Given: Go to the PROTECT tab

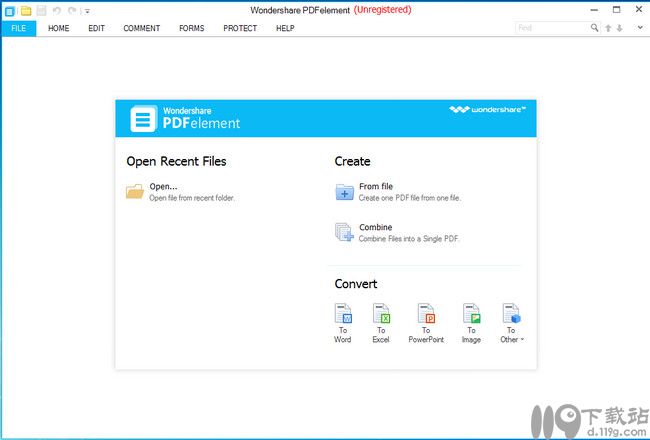Looking at the screenshot, I should pos(240,28).
